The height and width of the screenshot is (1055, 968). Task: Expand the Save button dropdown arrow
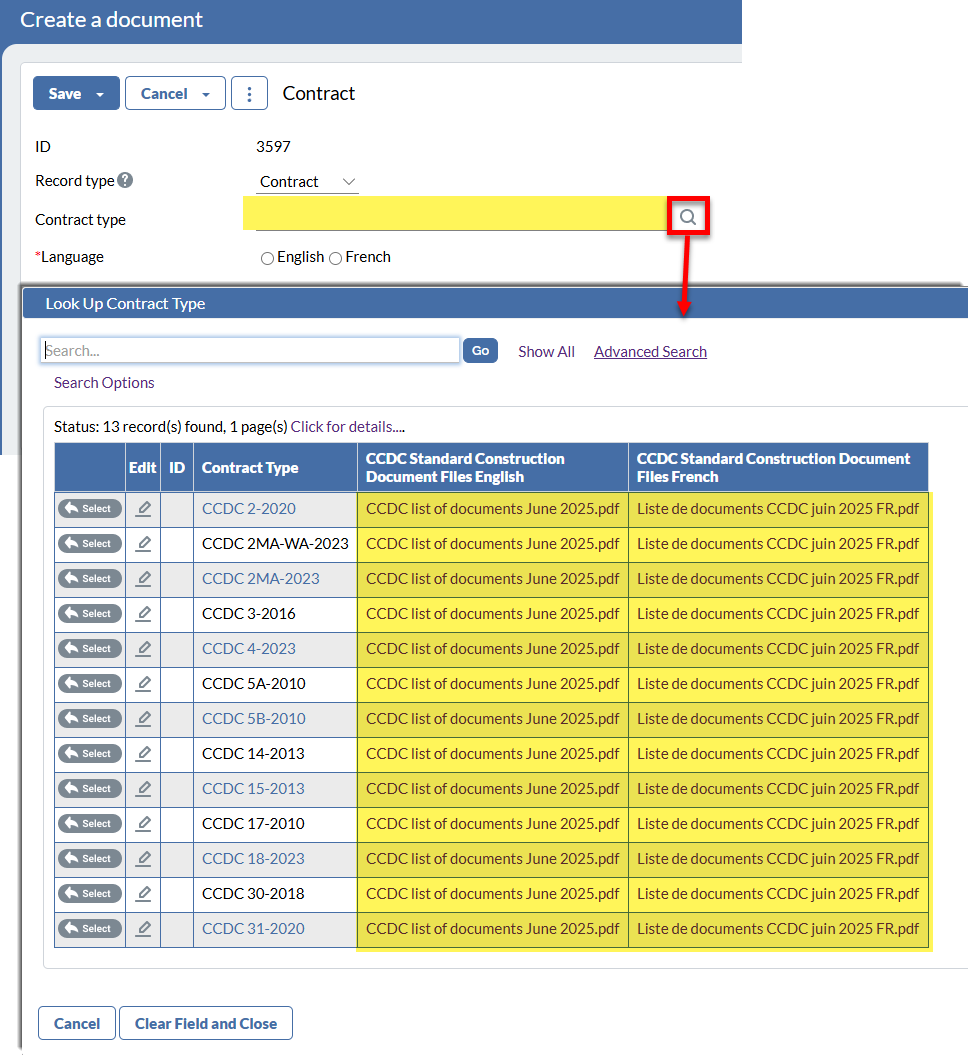pos(100,94)
